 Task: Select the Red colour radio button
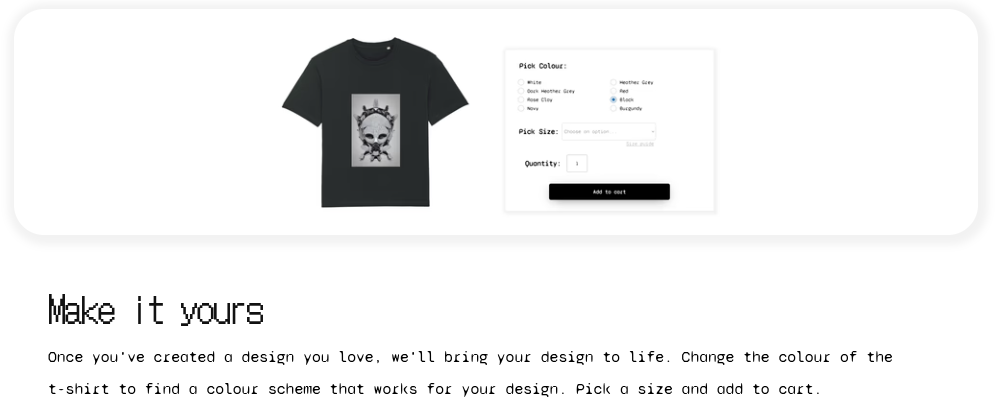click(x=614, y=91)
